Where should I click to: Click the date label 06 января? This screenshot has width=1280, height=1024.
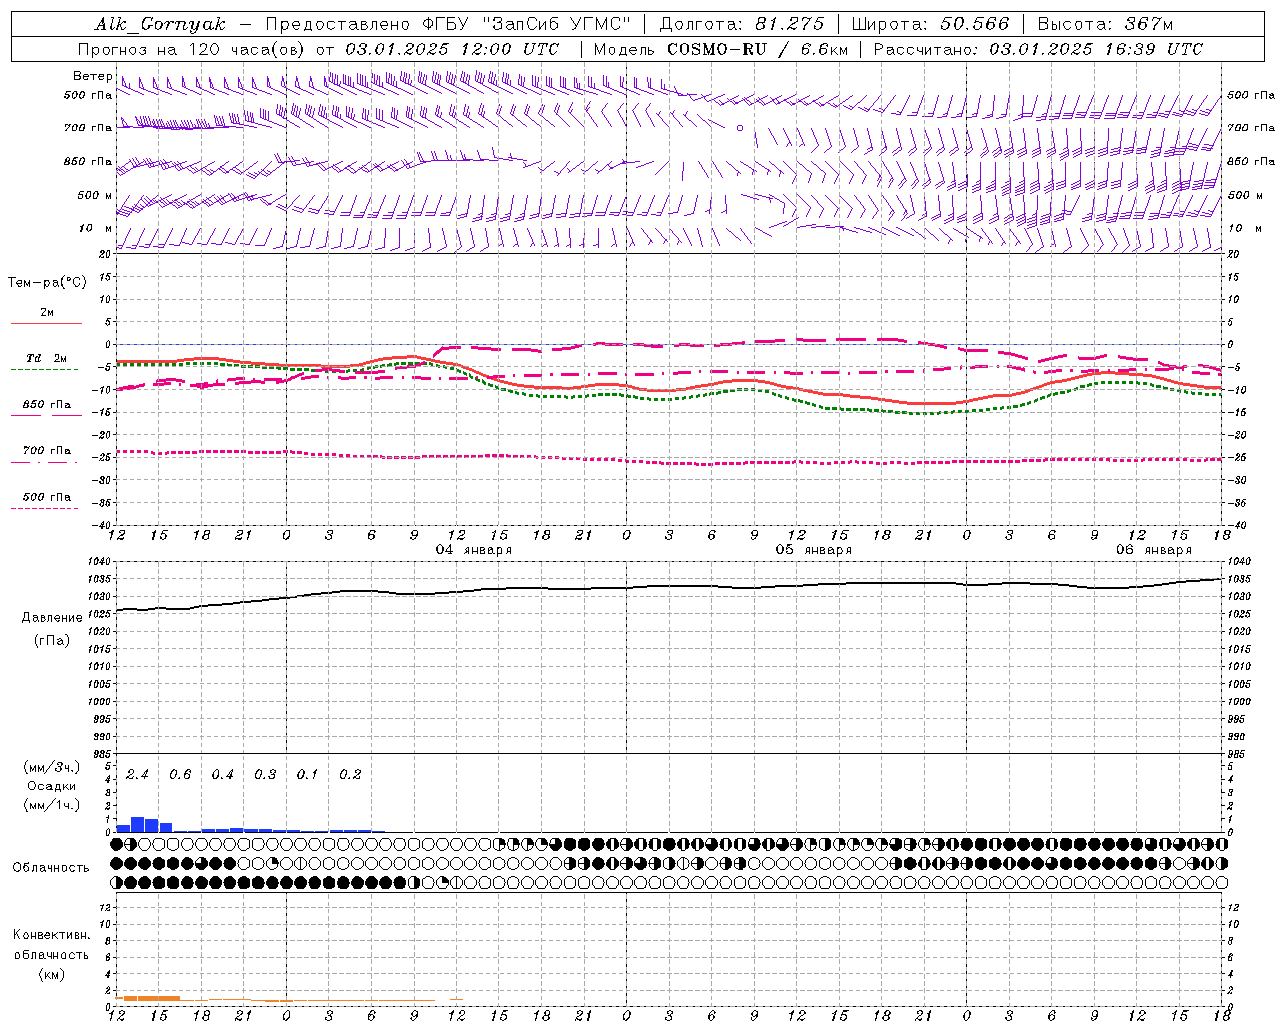pyautogui.click(x=1154, y=550)
